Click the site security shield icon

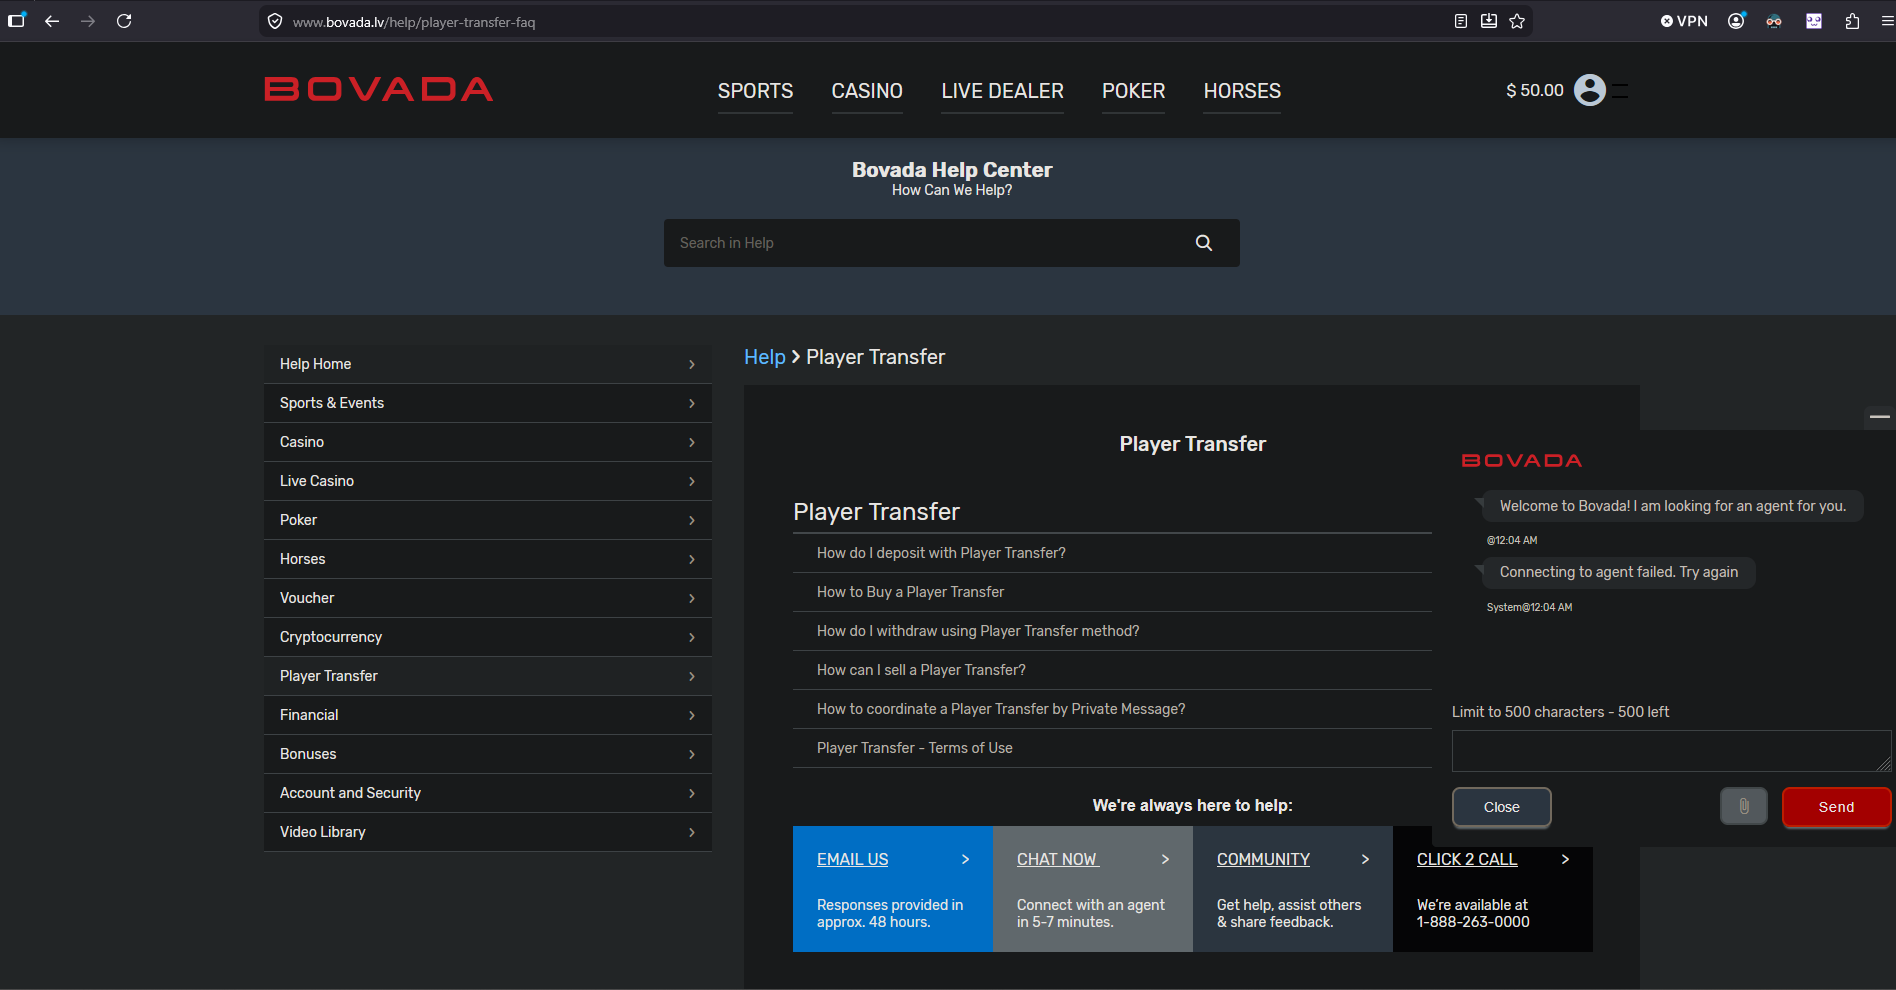point(275,21)
